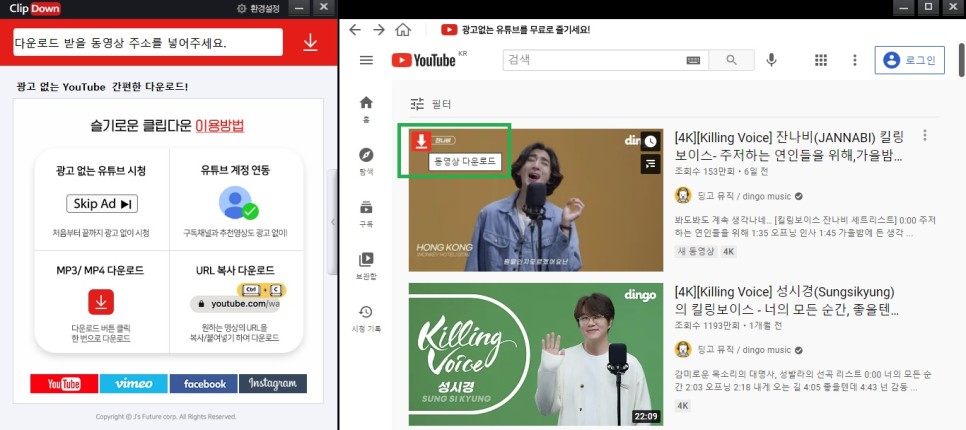This screenshot has width=966, height=430.
Task: Open 보관함 library in the sidebar
Action: pos(367,266)
